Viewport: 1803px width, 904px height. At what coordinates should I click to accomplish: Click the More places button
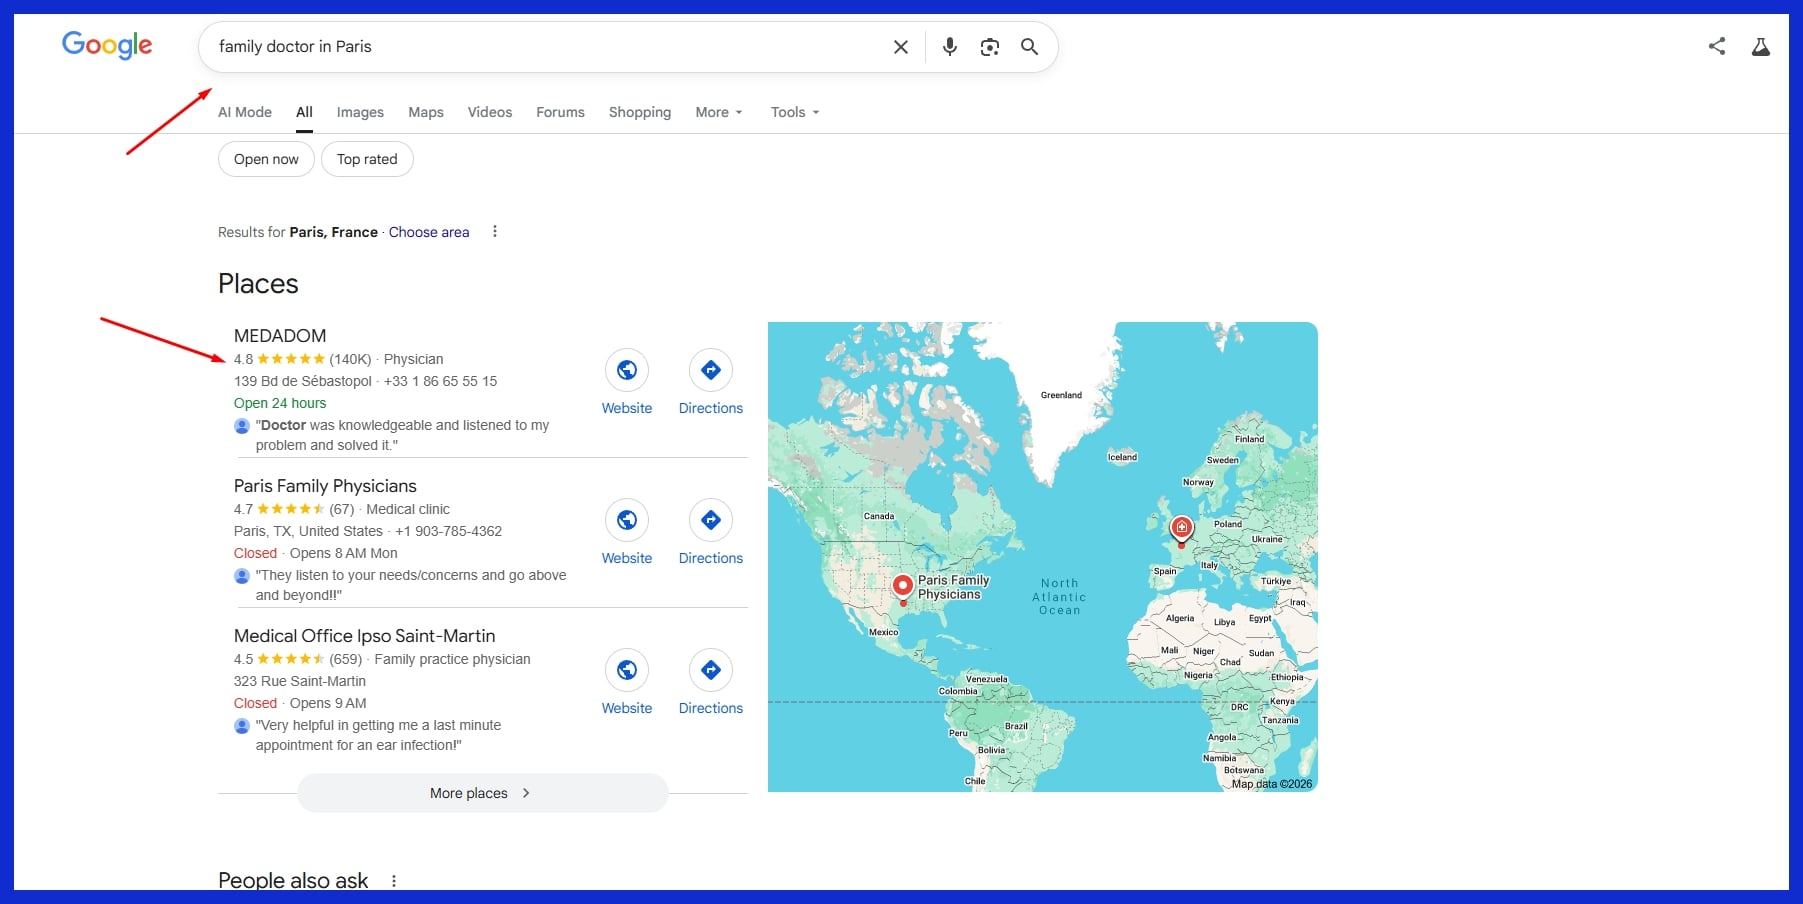point(481,792)
